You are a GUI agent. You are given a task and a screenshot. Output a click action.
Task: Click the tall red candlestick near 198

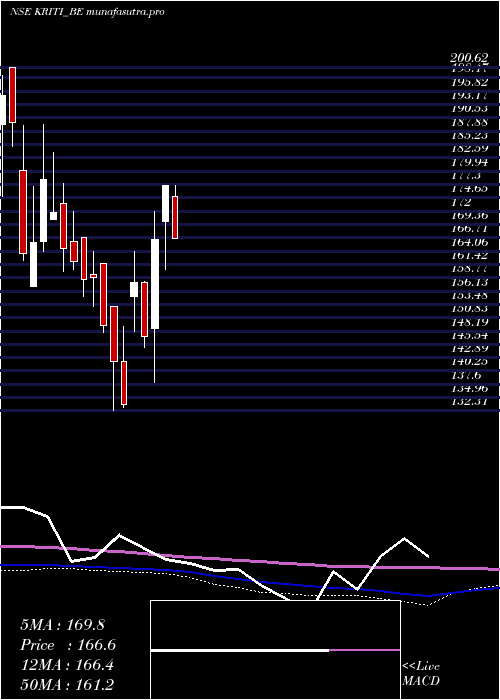12,95
